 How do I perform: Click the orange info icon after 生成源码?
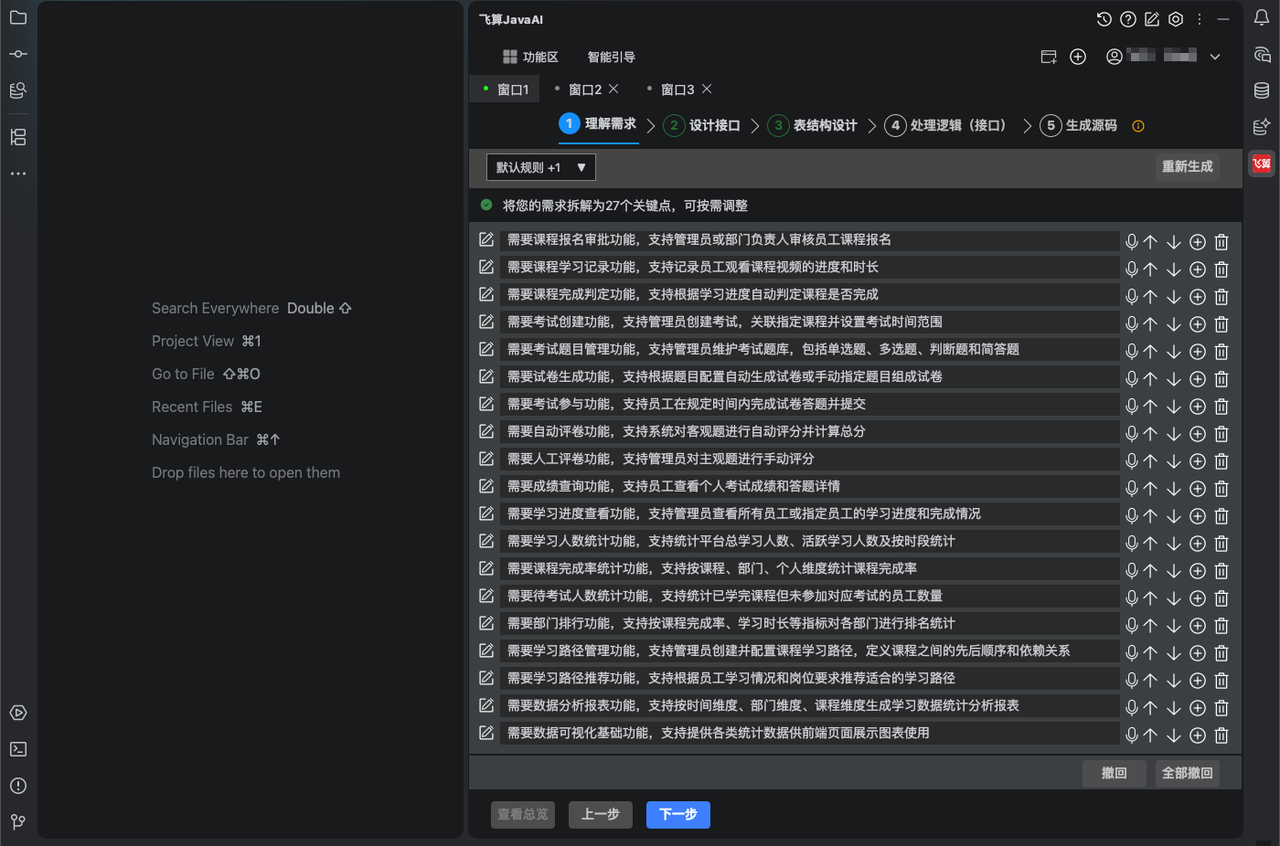[x=1138, y=126]
